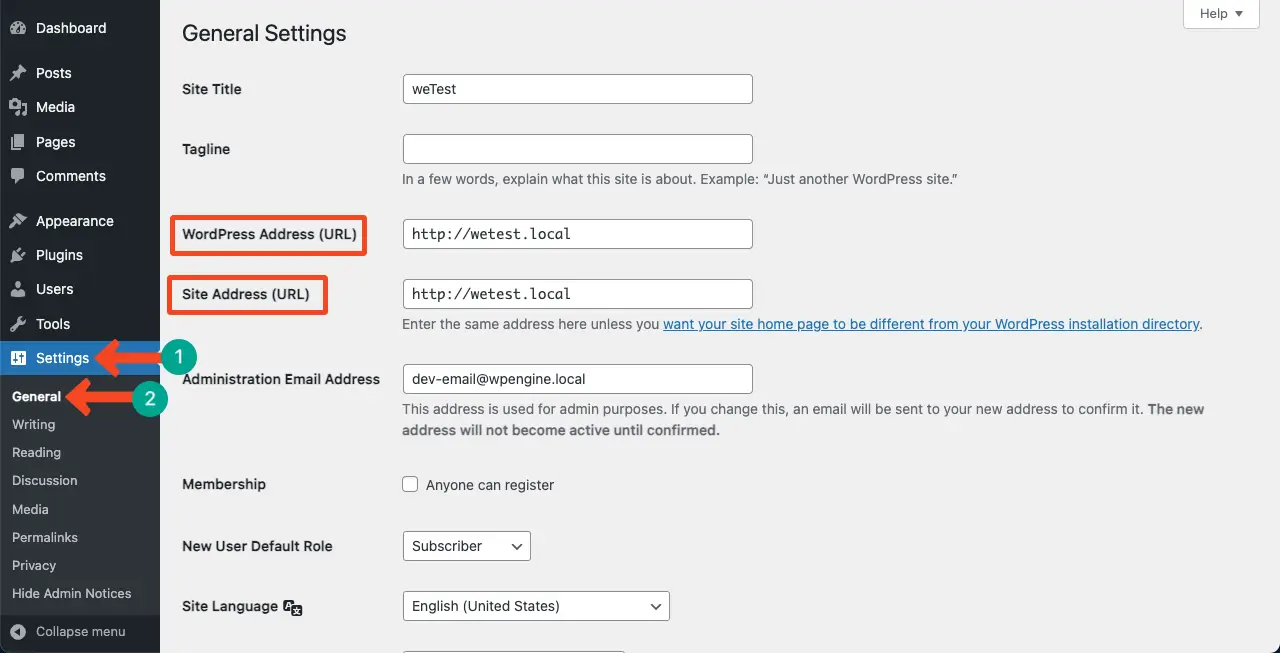The width and height of the screenshot is (1280, 653).
Task: Click the Posts pushpin icon
Action: tap(18, 73)
